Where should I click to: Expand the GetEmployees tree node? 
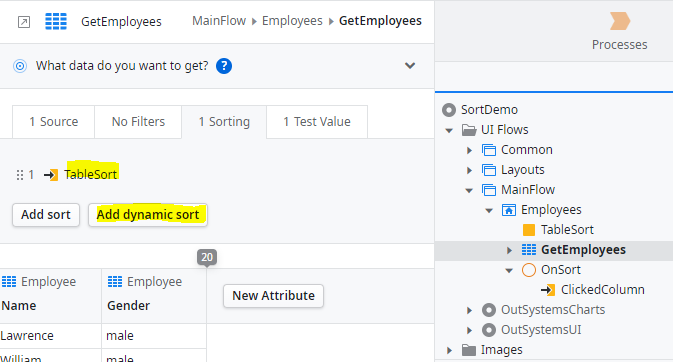point(509,250)
